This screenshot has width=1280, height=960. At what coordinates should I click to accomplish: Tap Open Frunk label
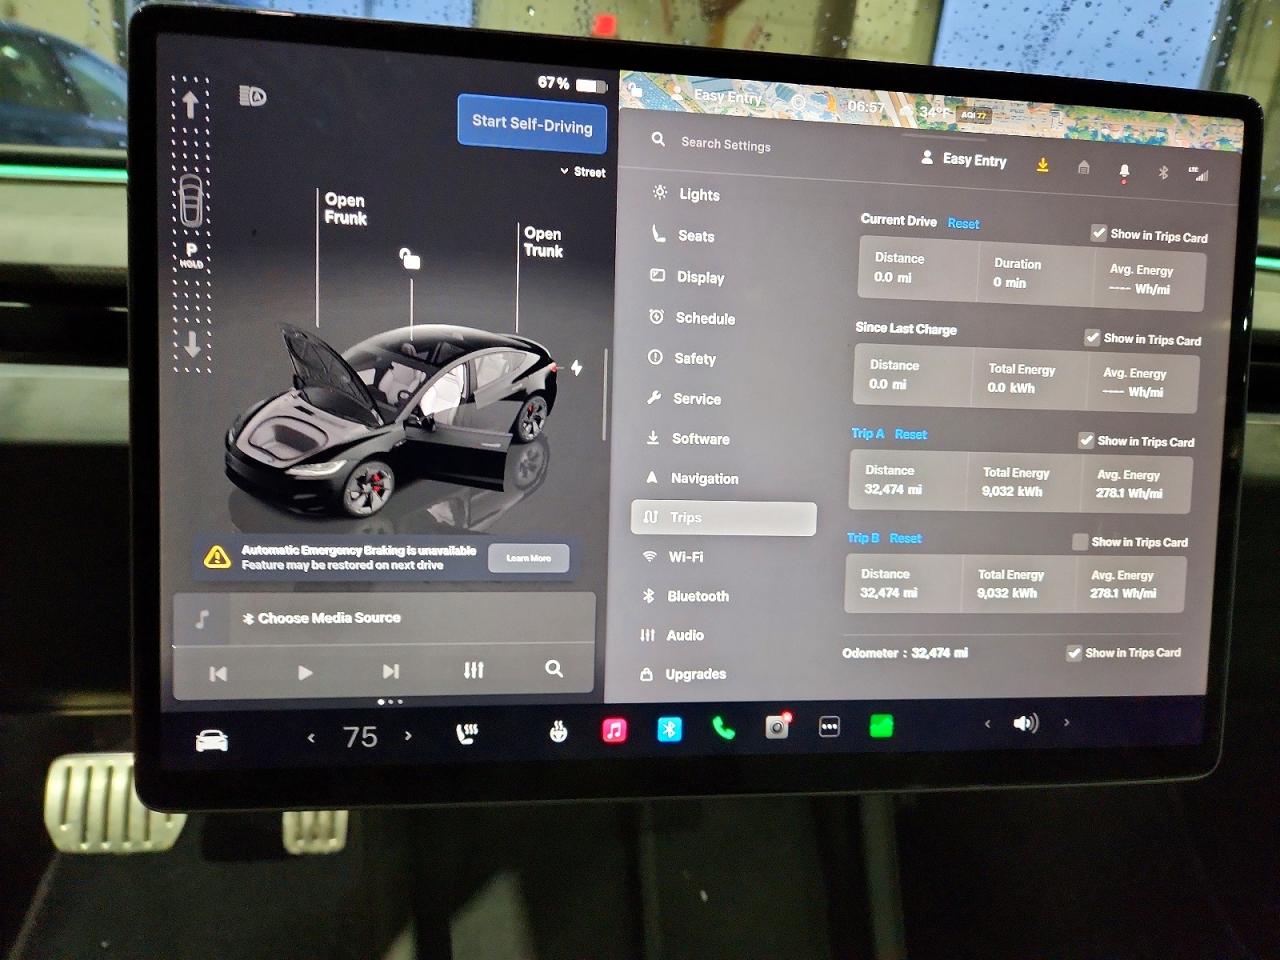click(x=345, y=209)
